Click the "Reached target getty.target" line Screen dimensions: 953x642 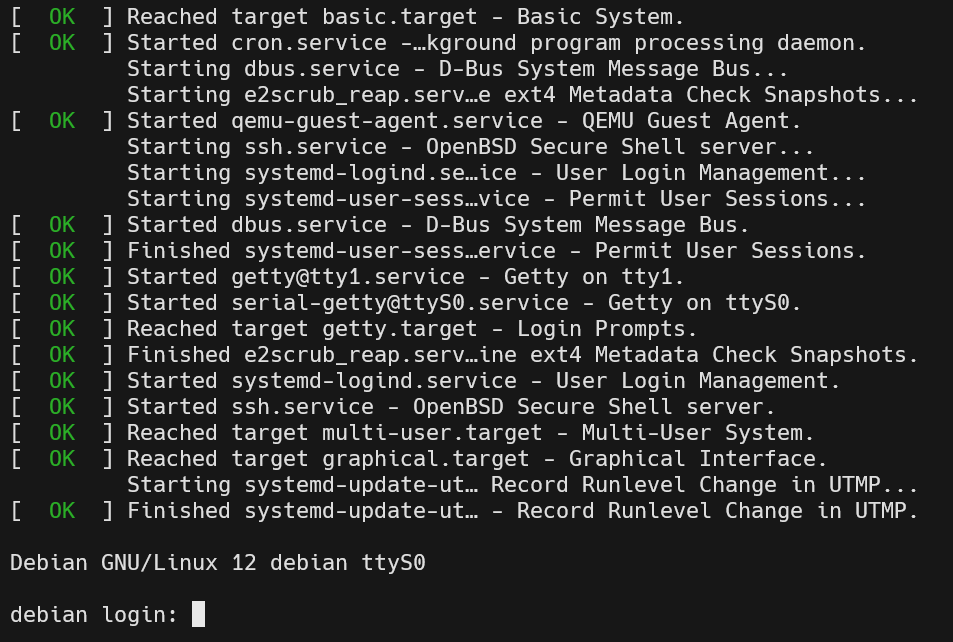point(412,329)
